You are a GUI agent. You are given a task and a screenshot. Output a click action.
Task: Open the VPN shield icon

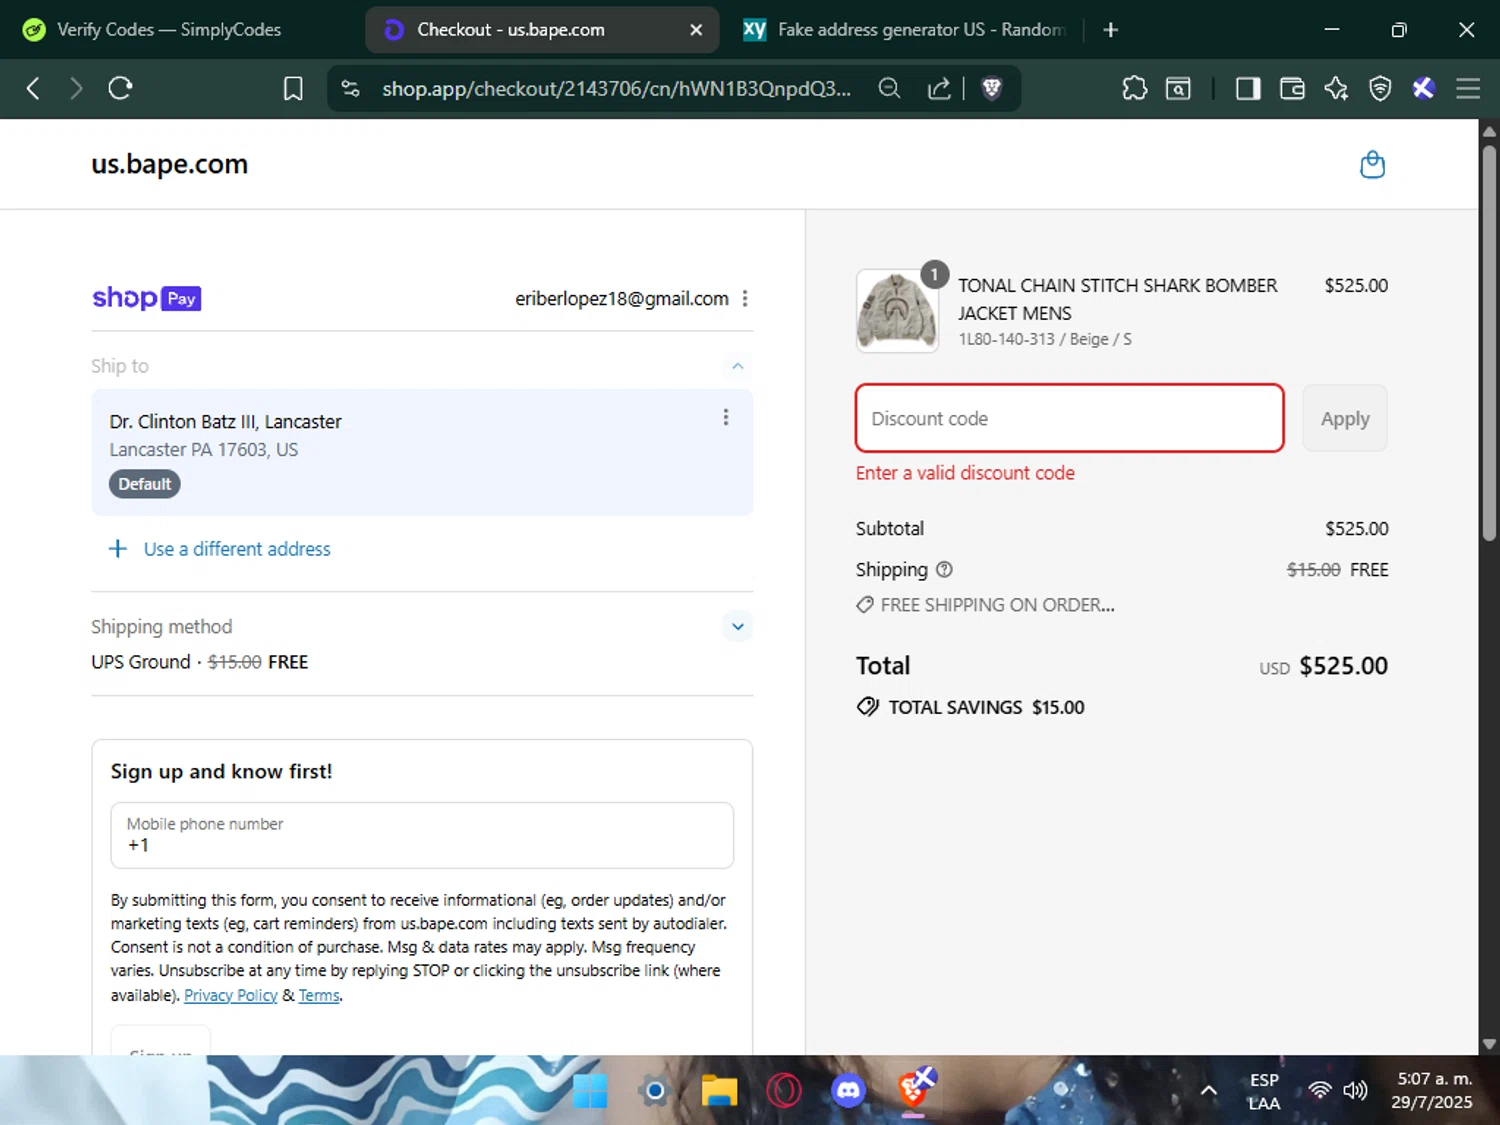pos(1380,89)
